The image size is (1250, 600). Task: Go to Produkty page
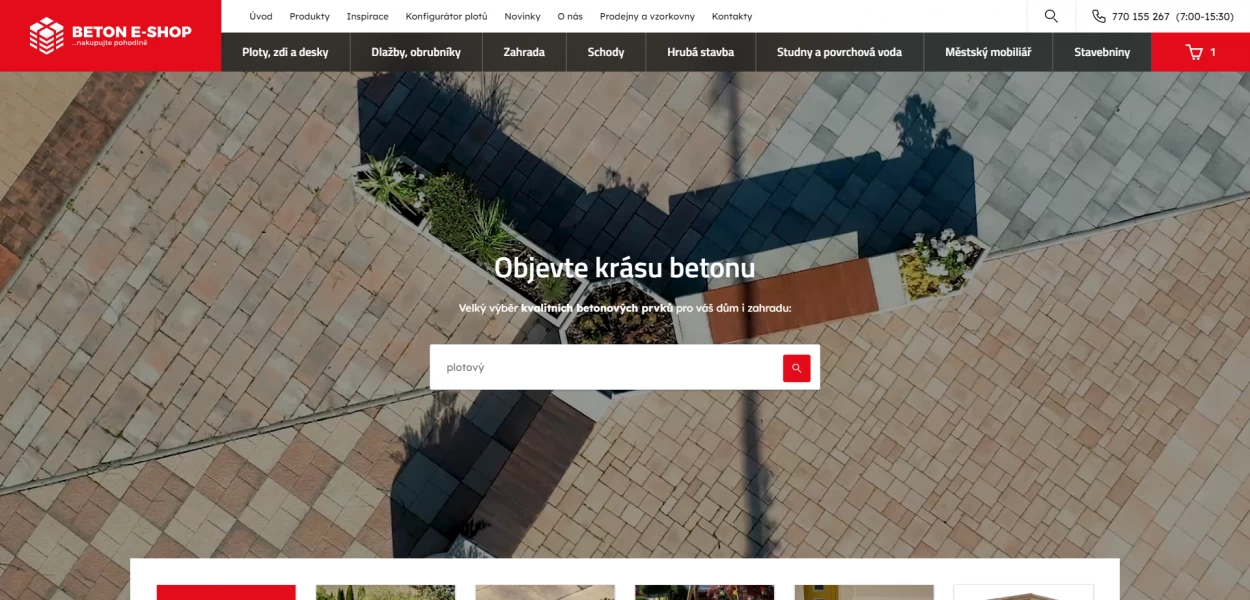point(309,16)
